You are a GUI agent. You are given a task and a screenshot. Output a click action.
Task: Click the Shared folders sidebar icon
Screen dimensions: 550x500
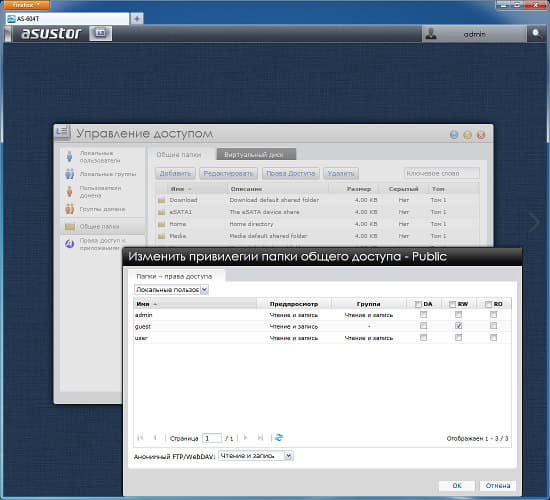click(70, 227)
